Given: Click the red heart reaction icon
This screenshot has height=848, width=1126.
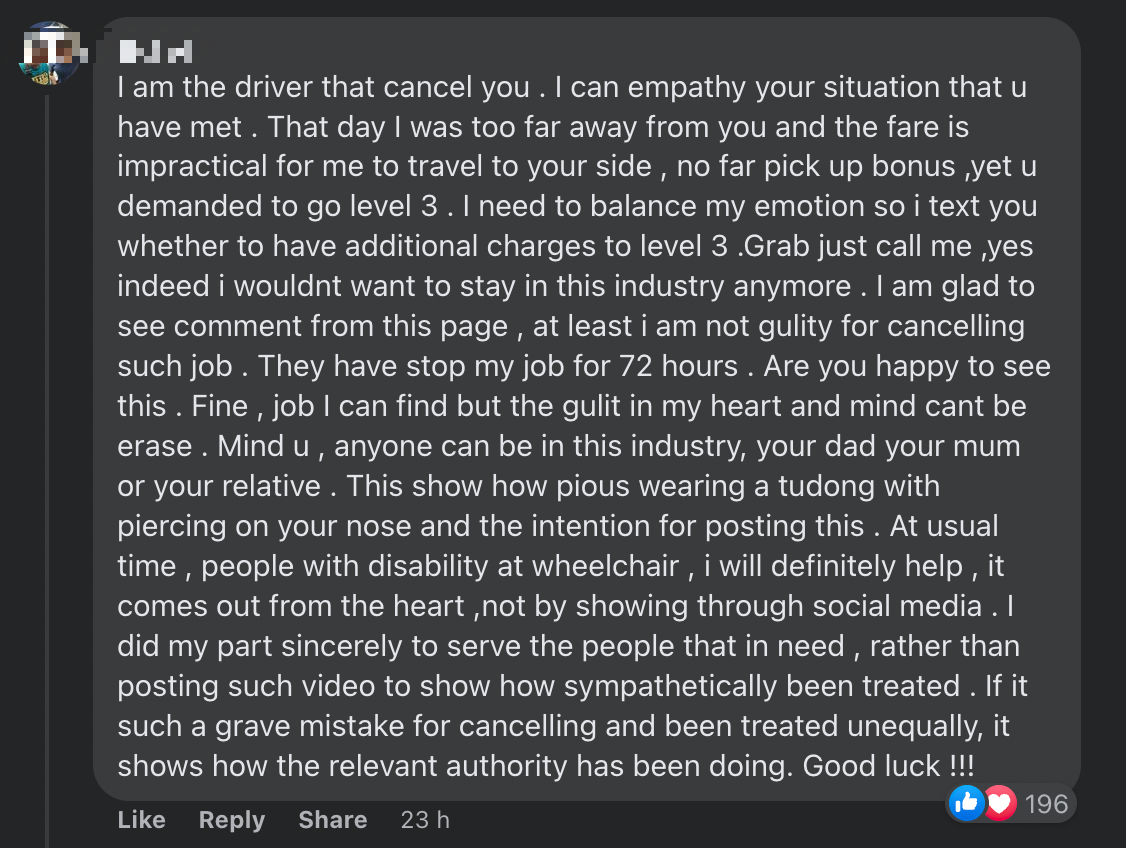Looking at the screenshot, I should pyautogui.click(x=1001, y=803).
